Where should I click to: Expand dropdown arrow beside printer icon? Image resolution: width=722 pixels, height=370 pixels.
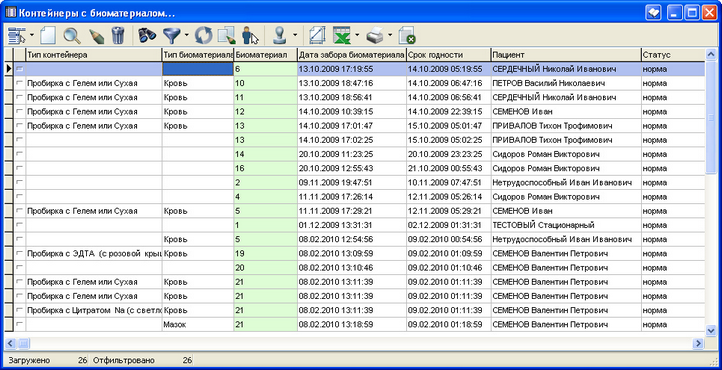390,35
